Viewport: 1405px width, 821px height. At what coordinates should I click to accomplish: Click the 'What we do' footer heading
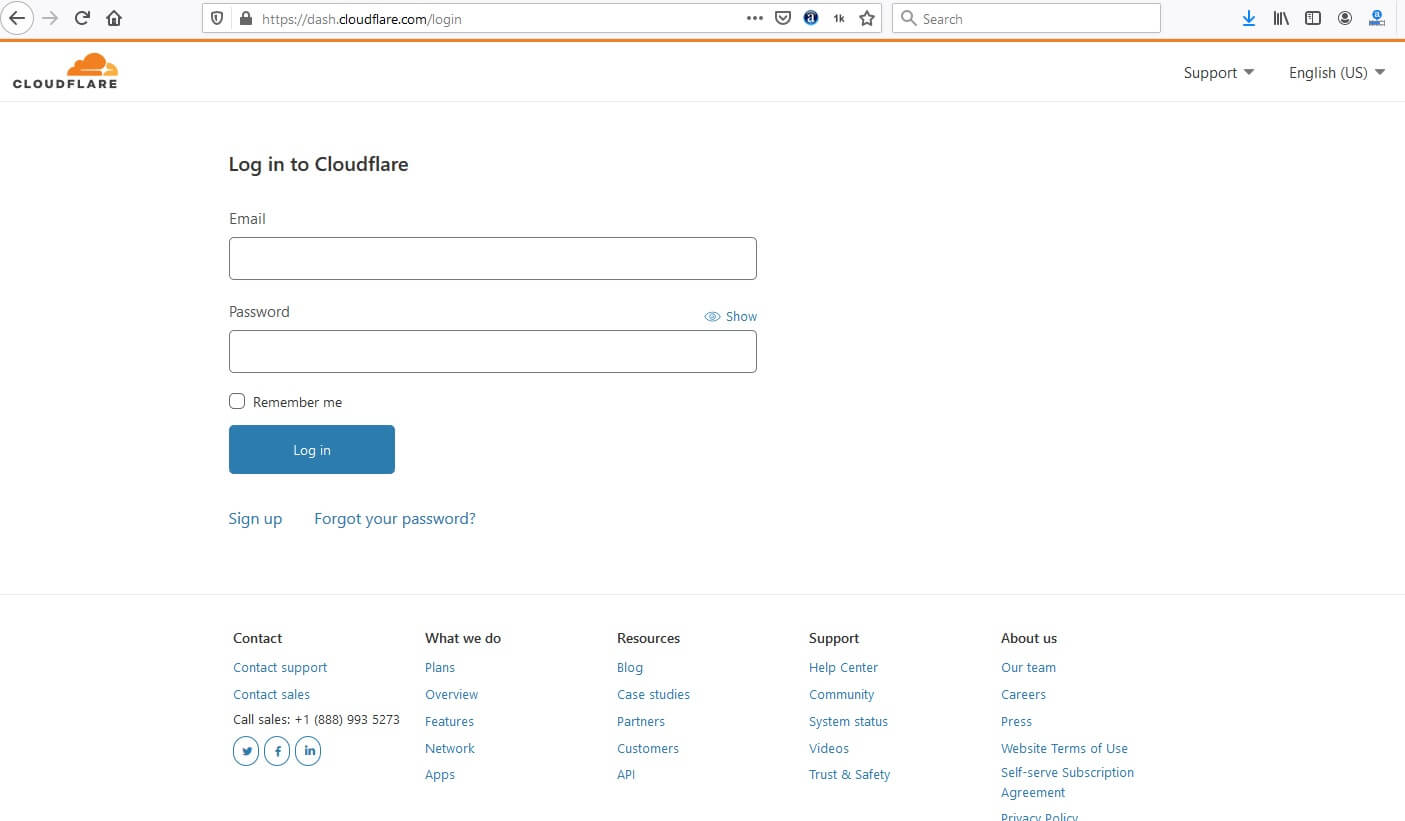tap(463, 638)
